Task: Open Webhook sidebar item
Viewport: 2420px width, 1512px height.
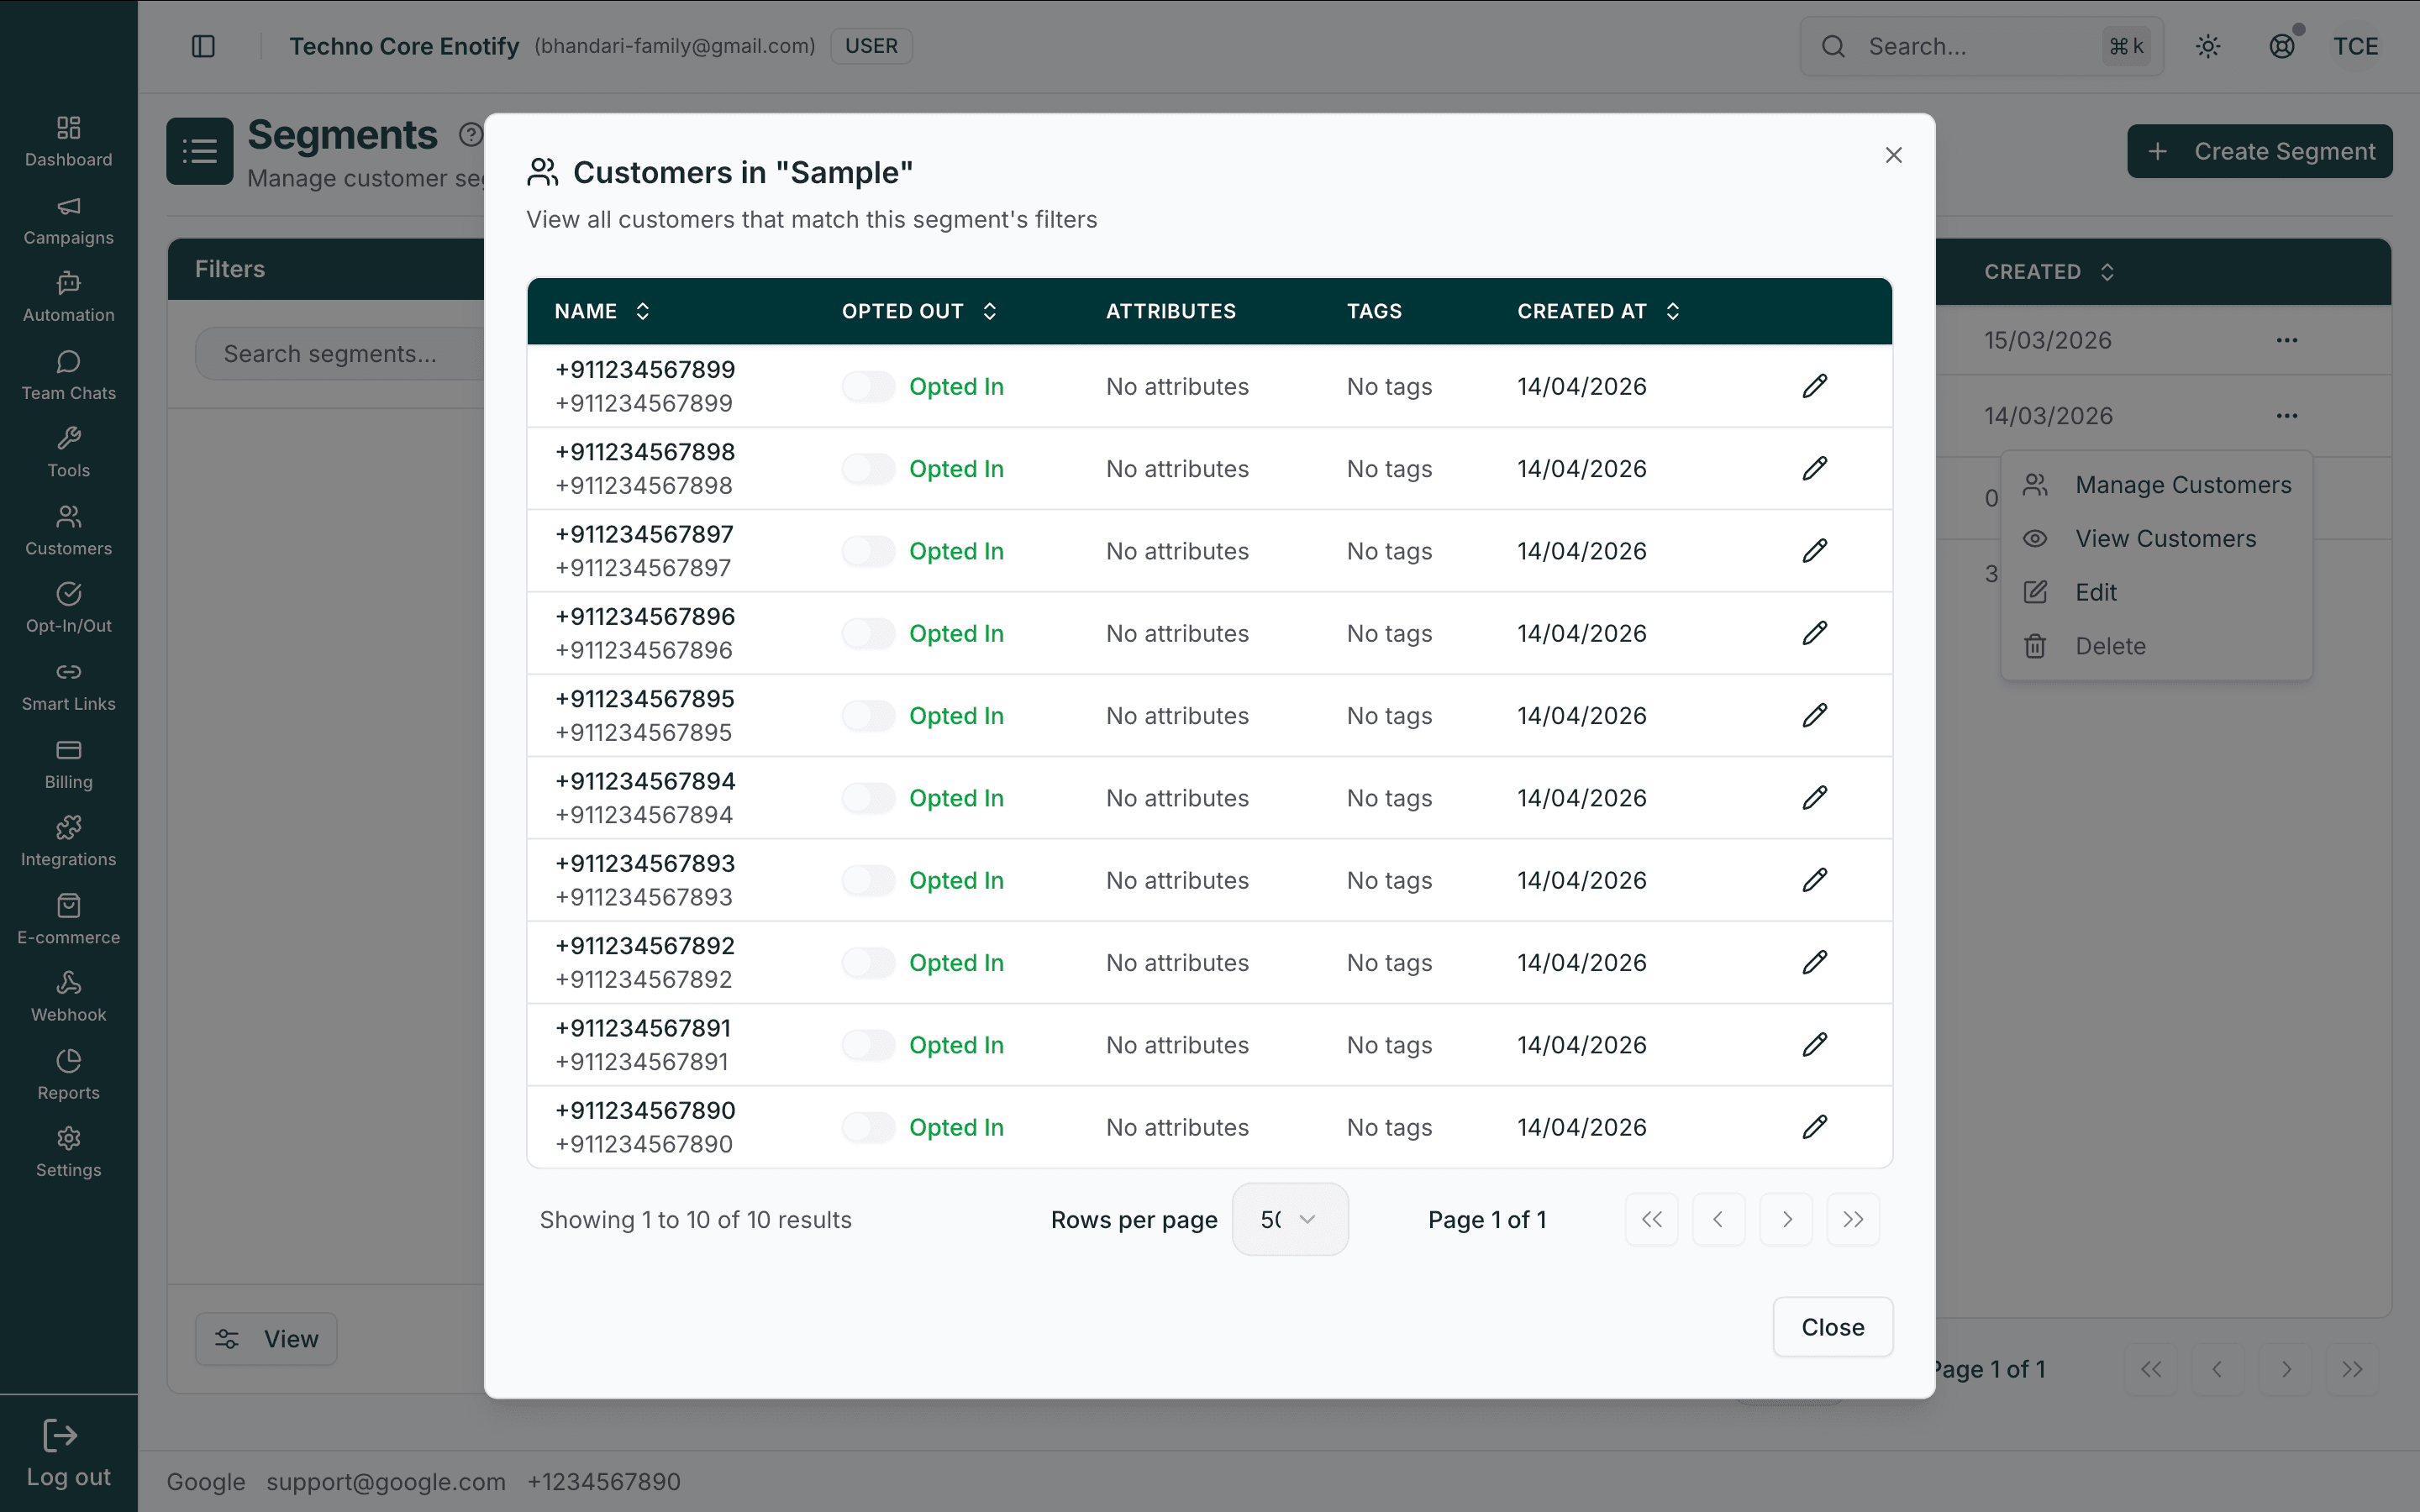Action: click(68, 997)
